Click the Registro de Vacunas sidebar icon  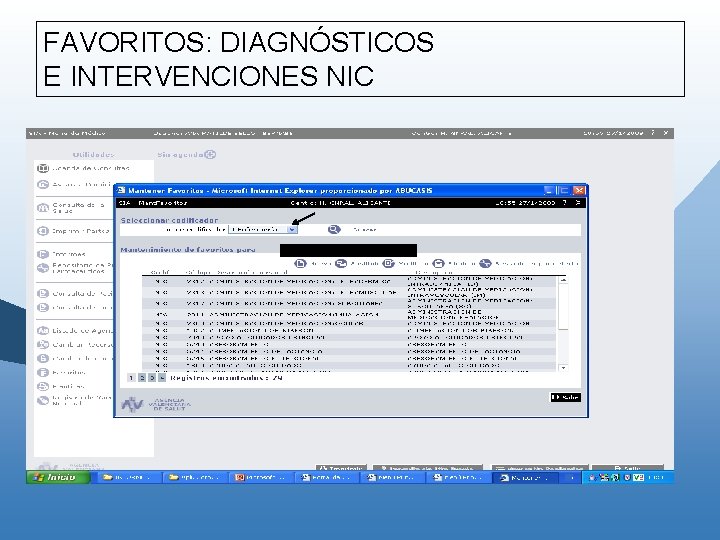coord(43,400)
